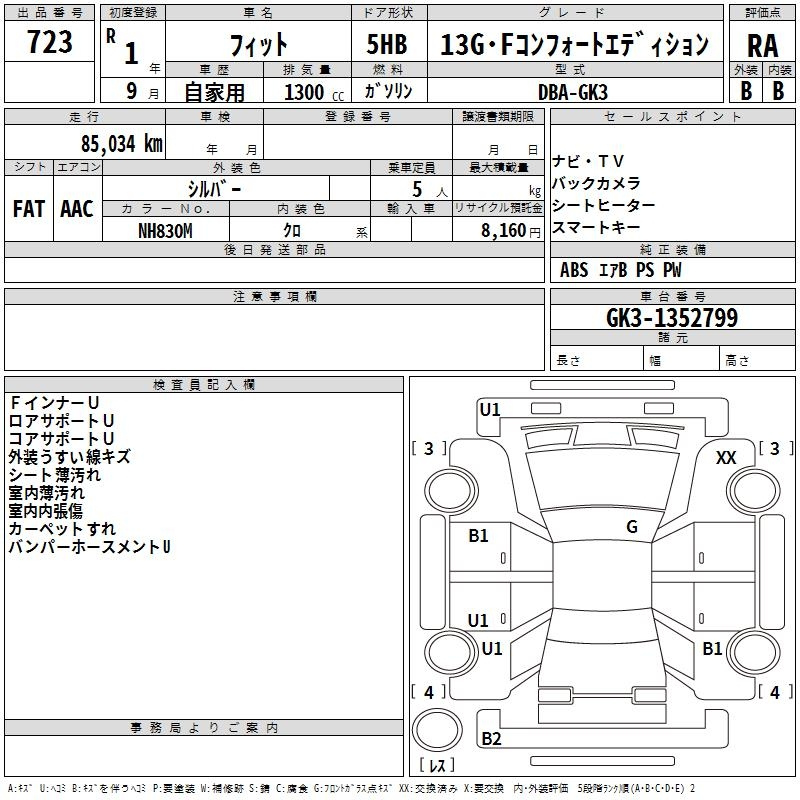Screen dimensions: 800x800
Task: Click the XX mark on the car diagram
Action: tap(726, 457)
